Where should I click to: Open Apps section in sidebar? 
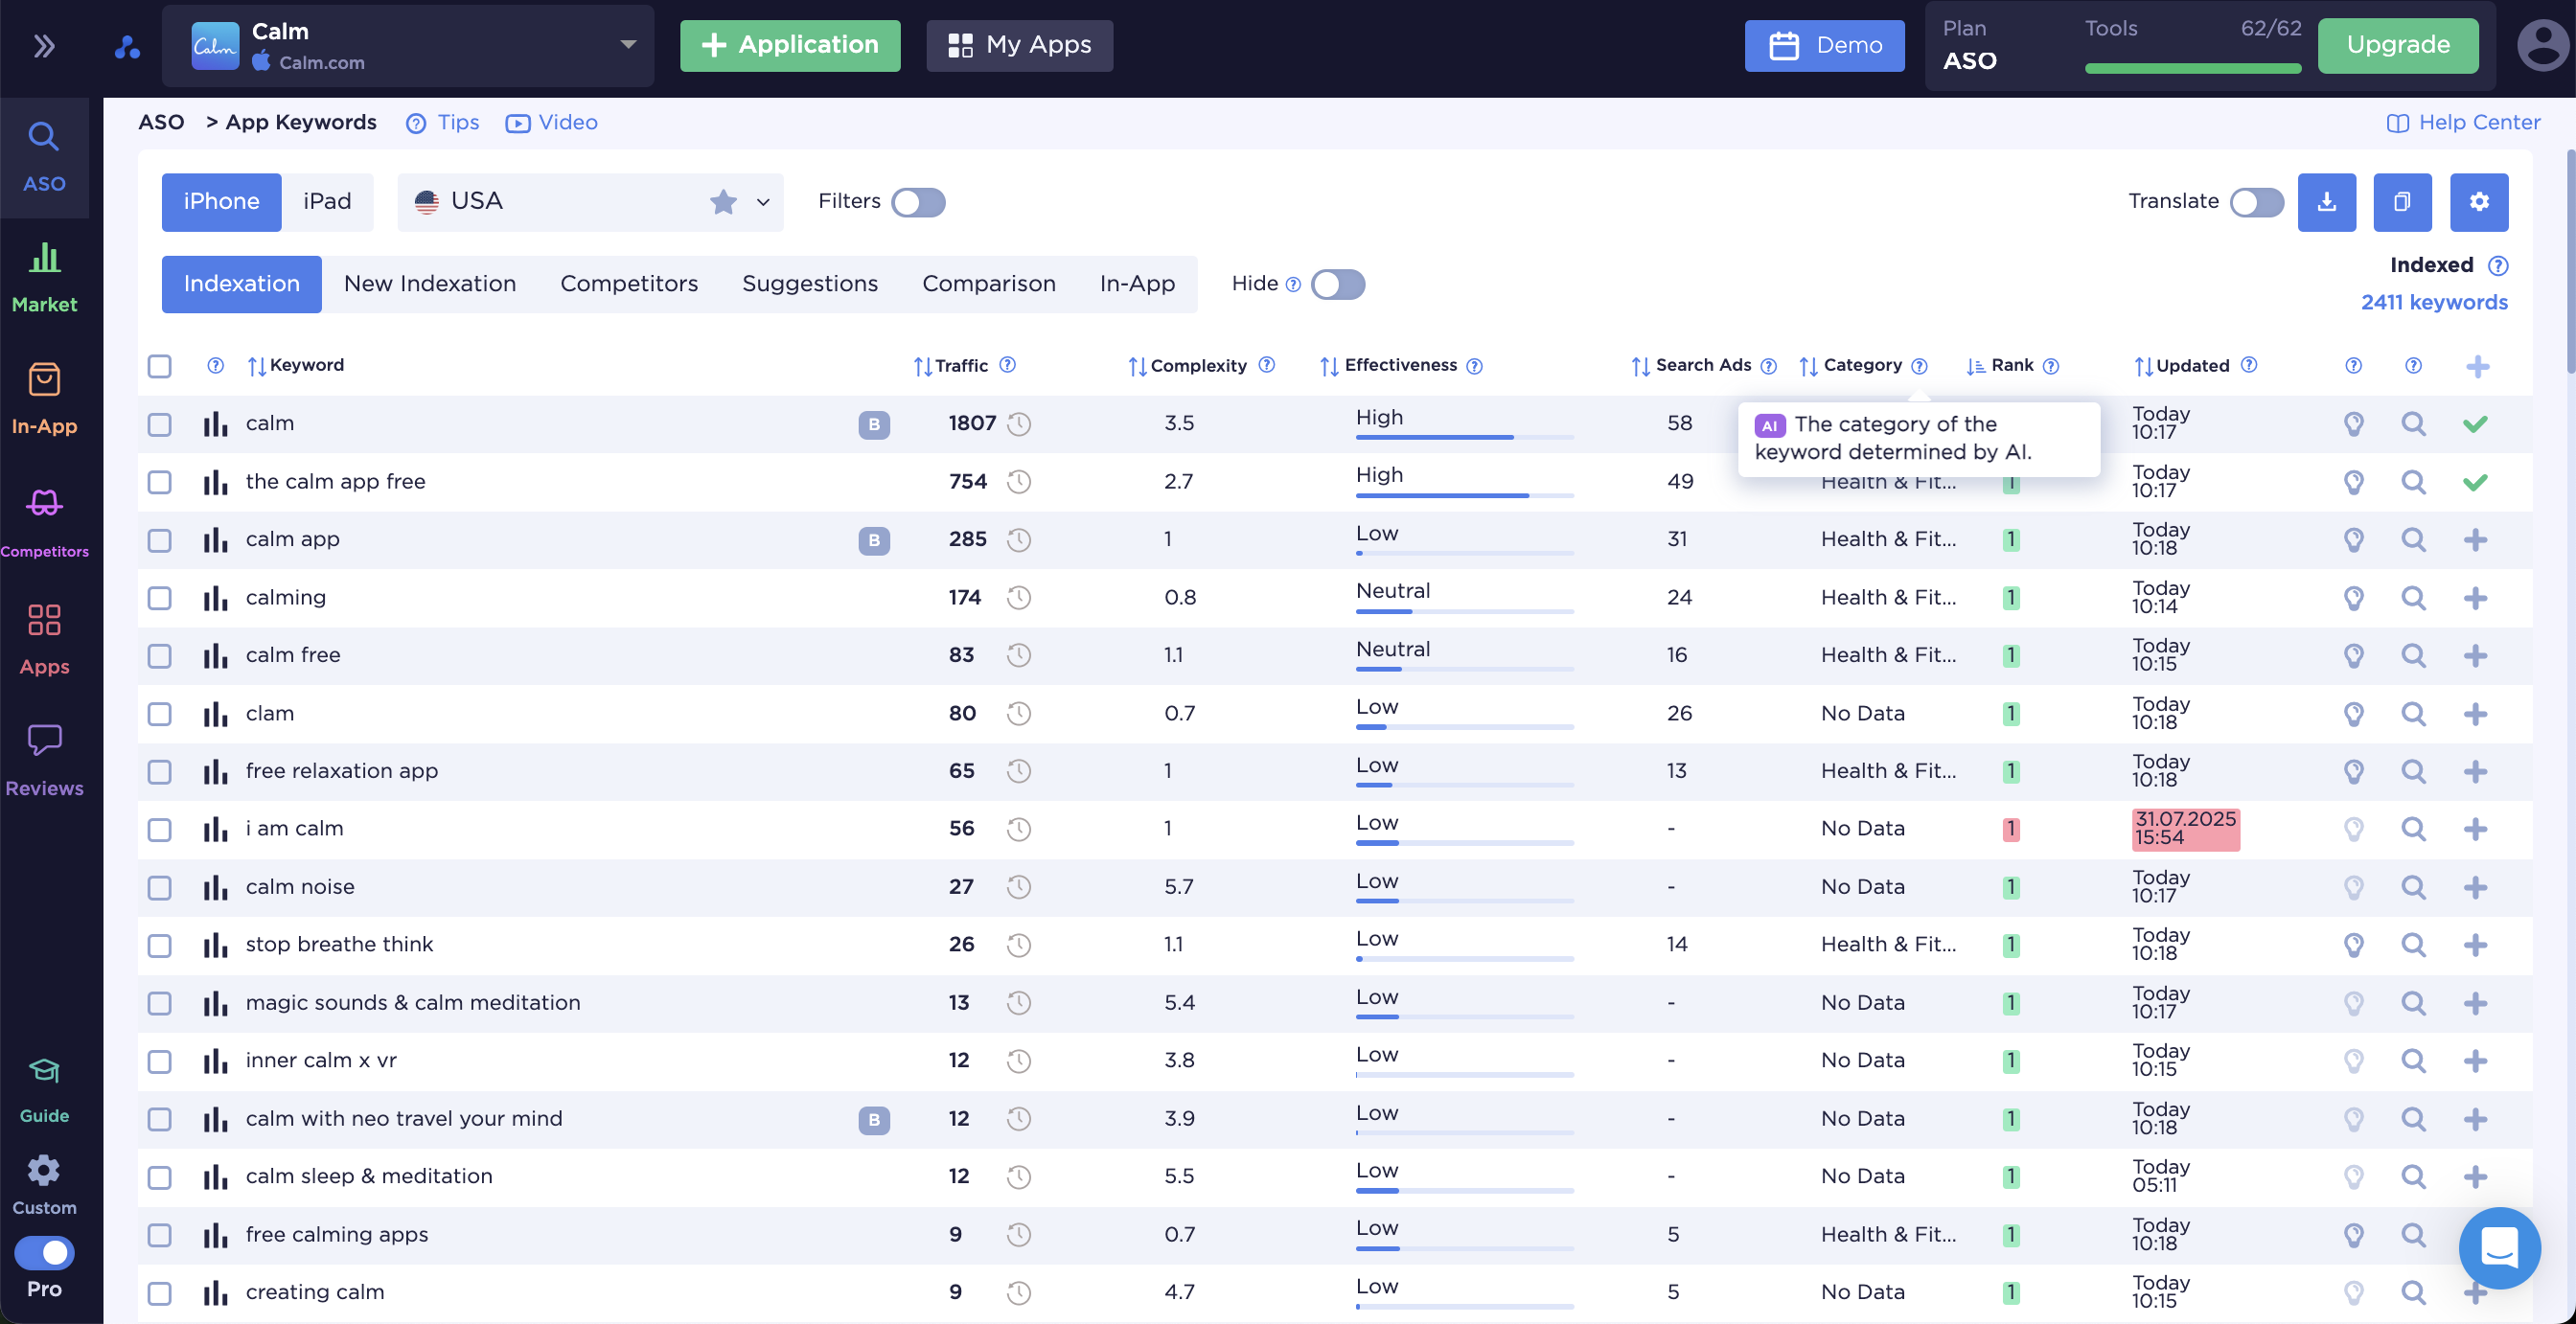44,640
